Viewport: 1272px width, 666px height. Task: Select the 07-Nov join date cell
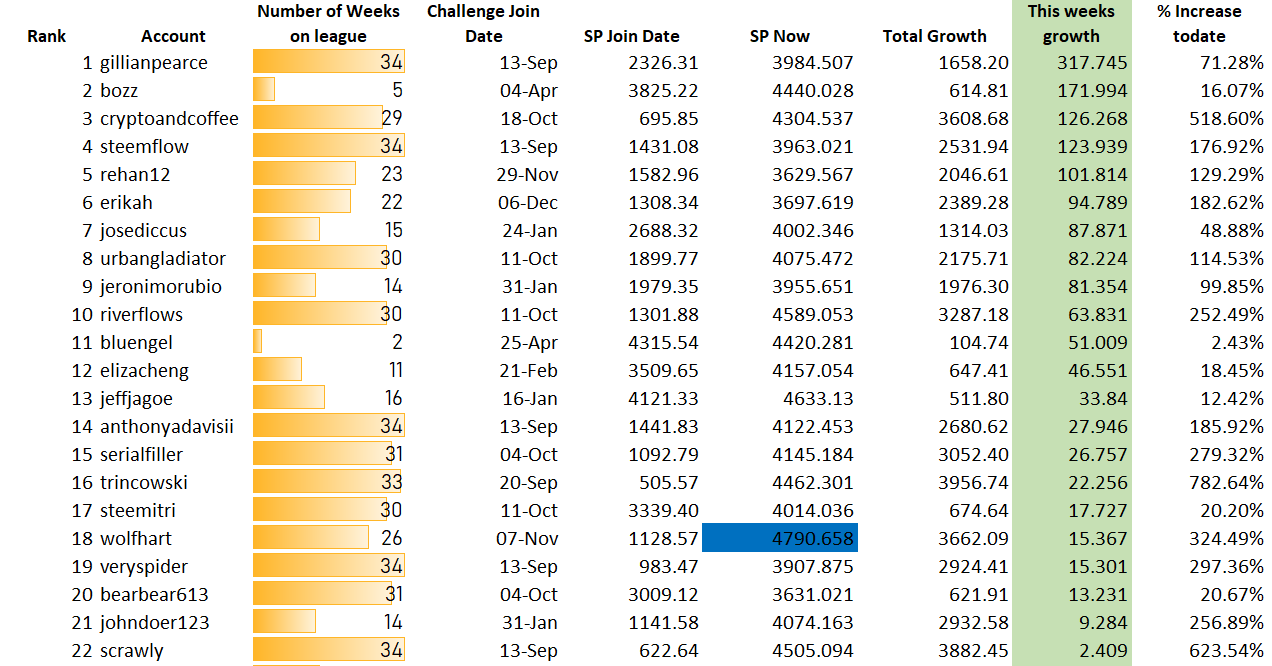point(527,538)
